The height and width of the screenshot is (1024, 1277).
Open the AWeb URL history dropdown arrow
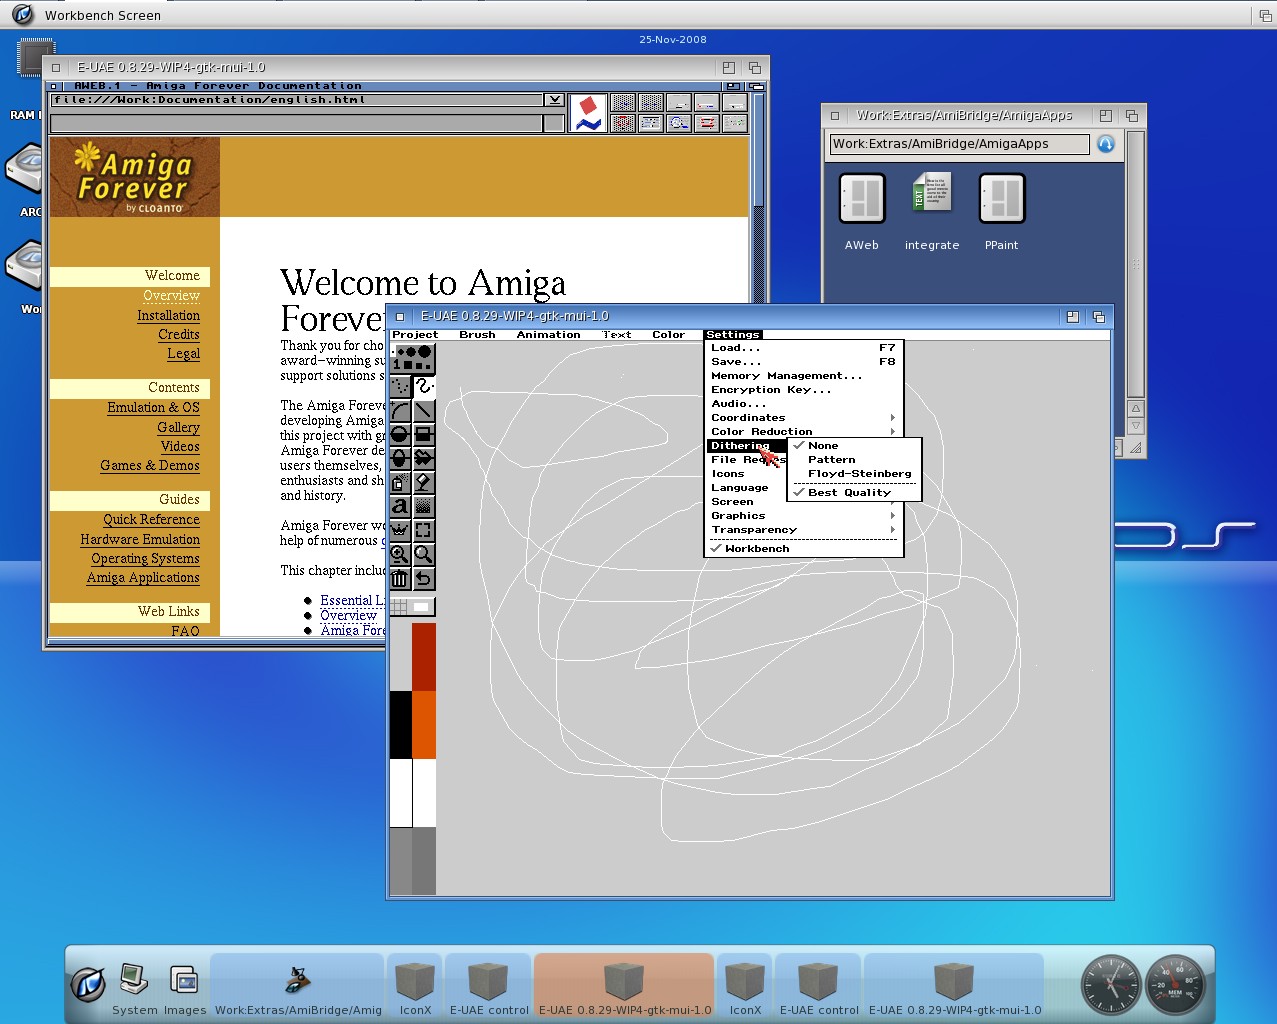pyautogui.click(x=554, y=100)
